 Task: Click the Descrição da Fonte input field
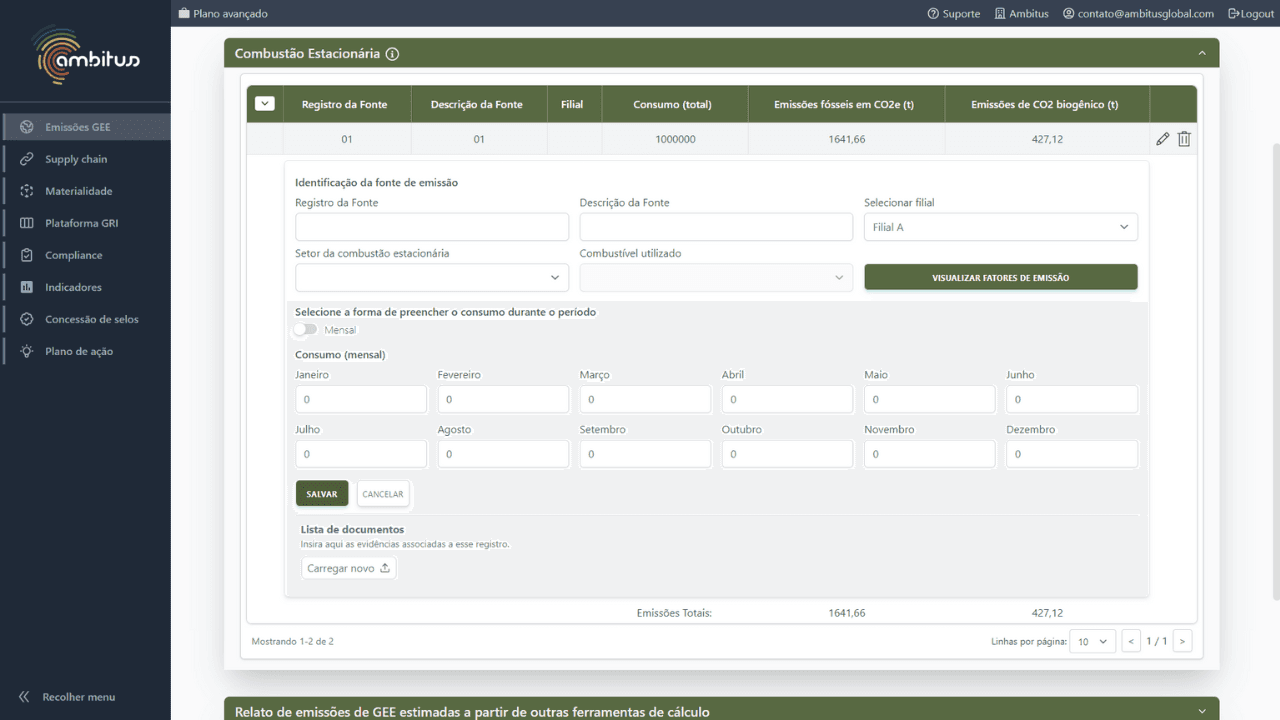pyautogui.click(x=716, y=227)
